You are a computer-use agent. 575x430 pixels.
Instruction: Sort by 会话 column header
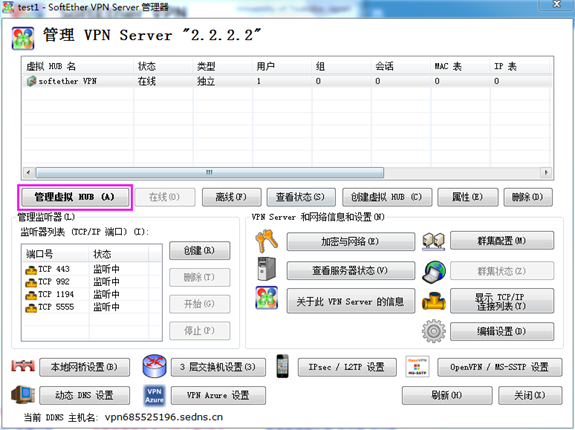pos(401,66)
